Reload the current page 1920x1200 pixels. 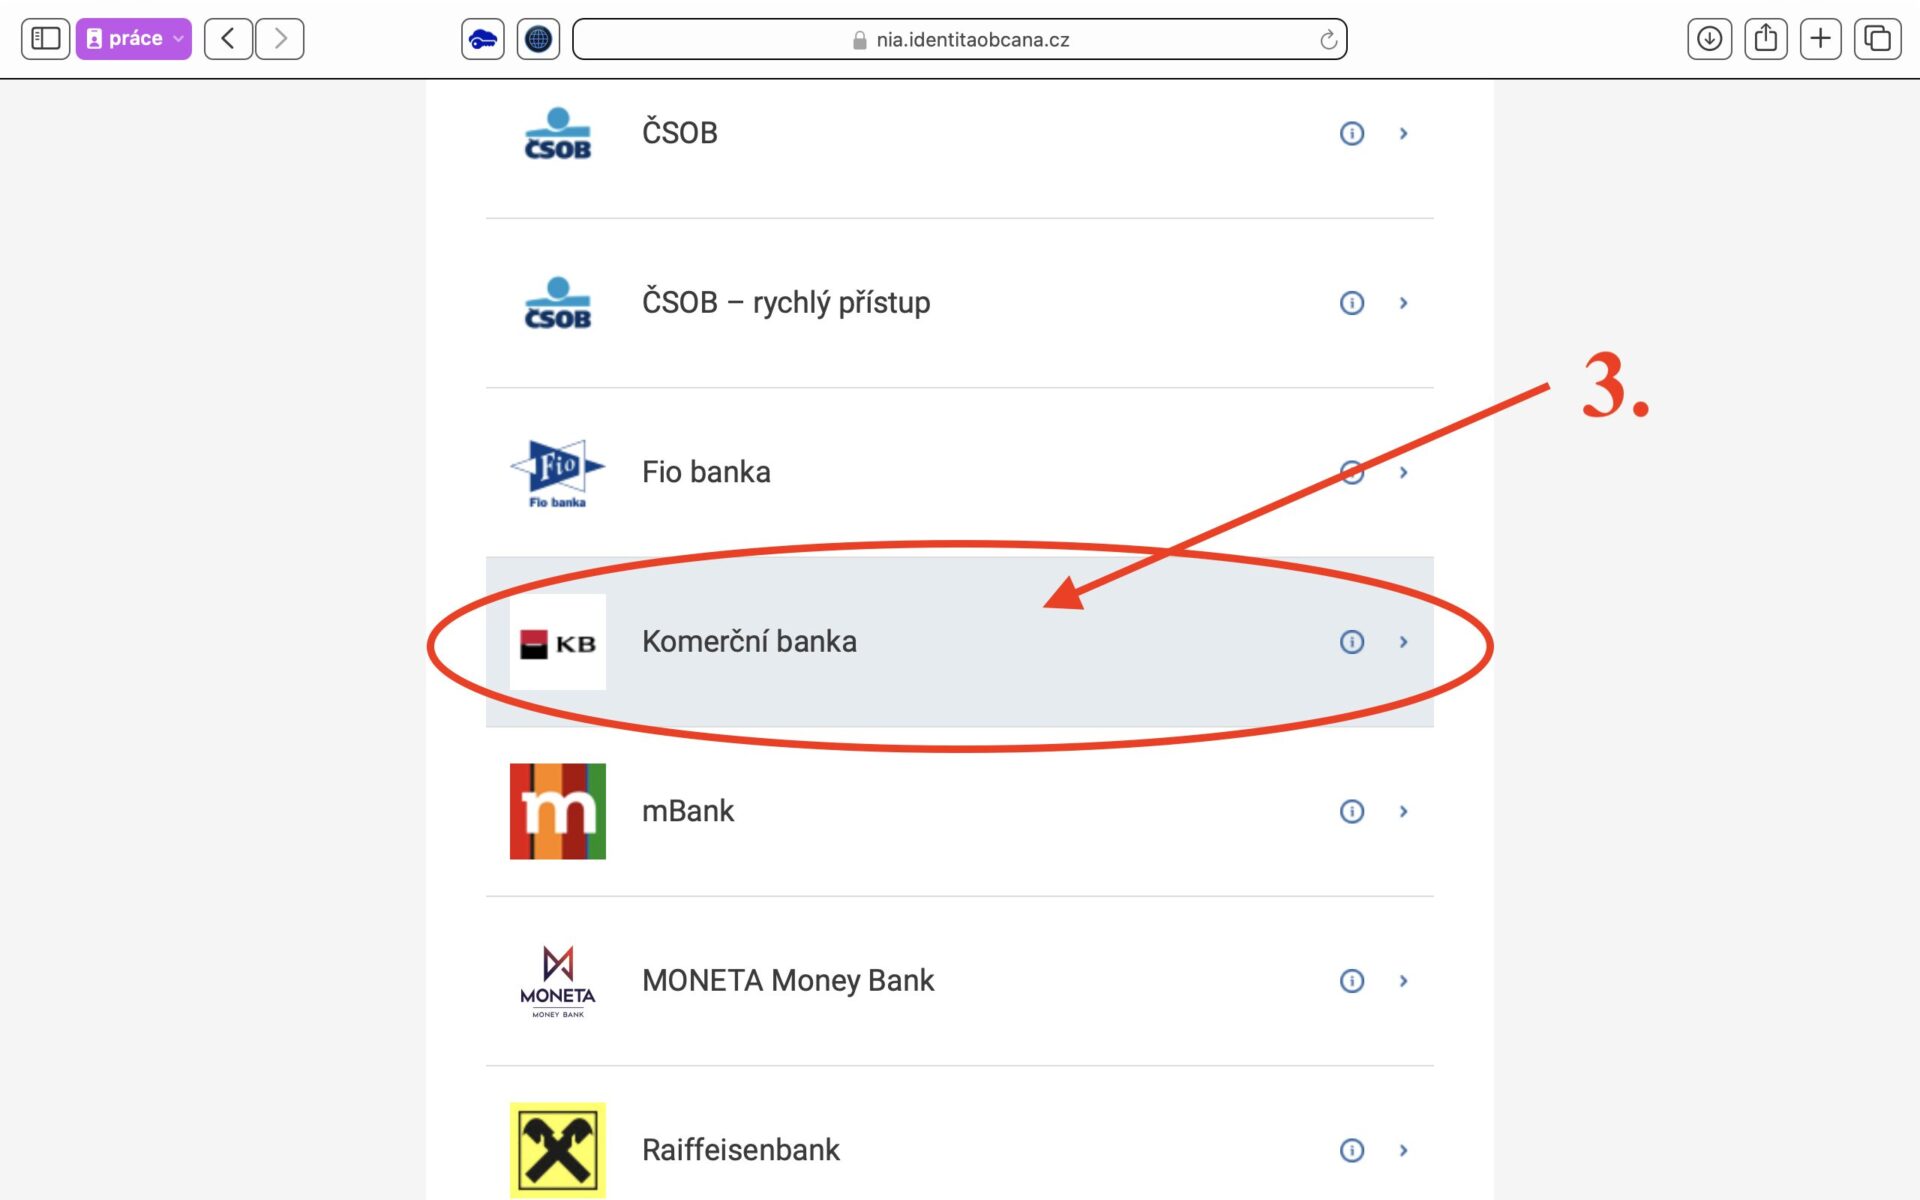pos(1328,40)
